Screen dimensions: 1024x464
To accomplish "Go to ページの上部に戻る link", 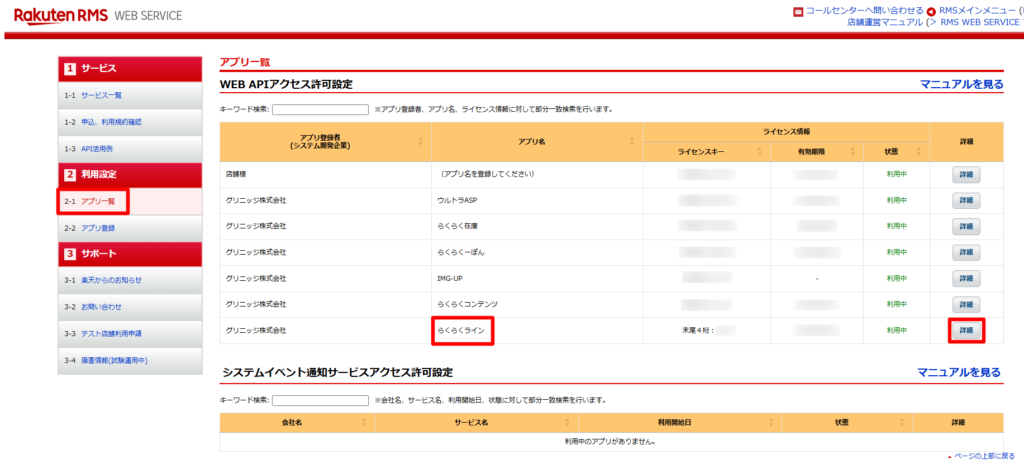I will pyautogui.click(x=985, y=456).
